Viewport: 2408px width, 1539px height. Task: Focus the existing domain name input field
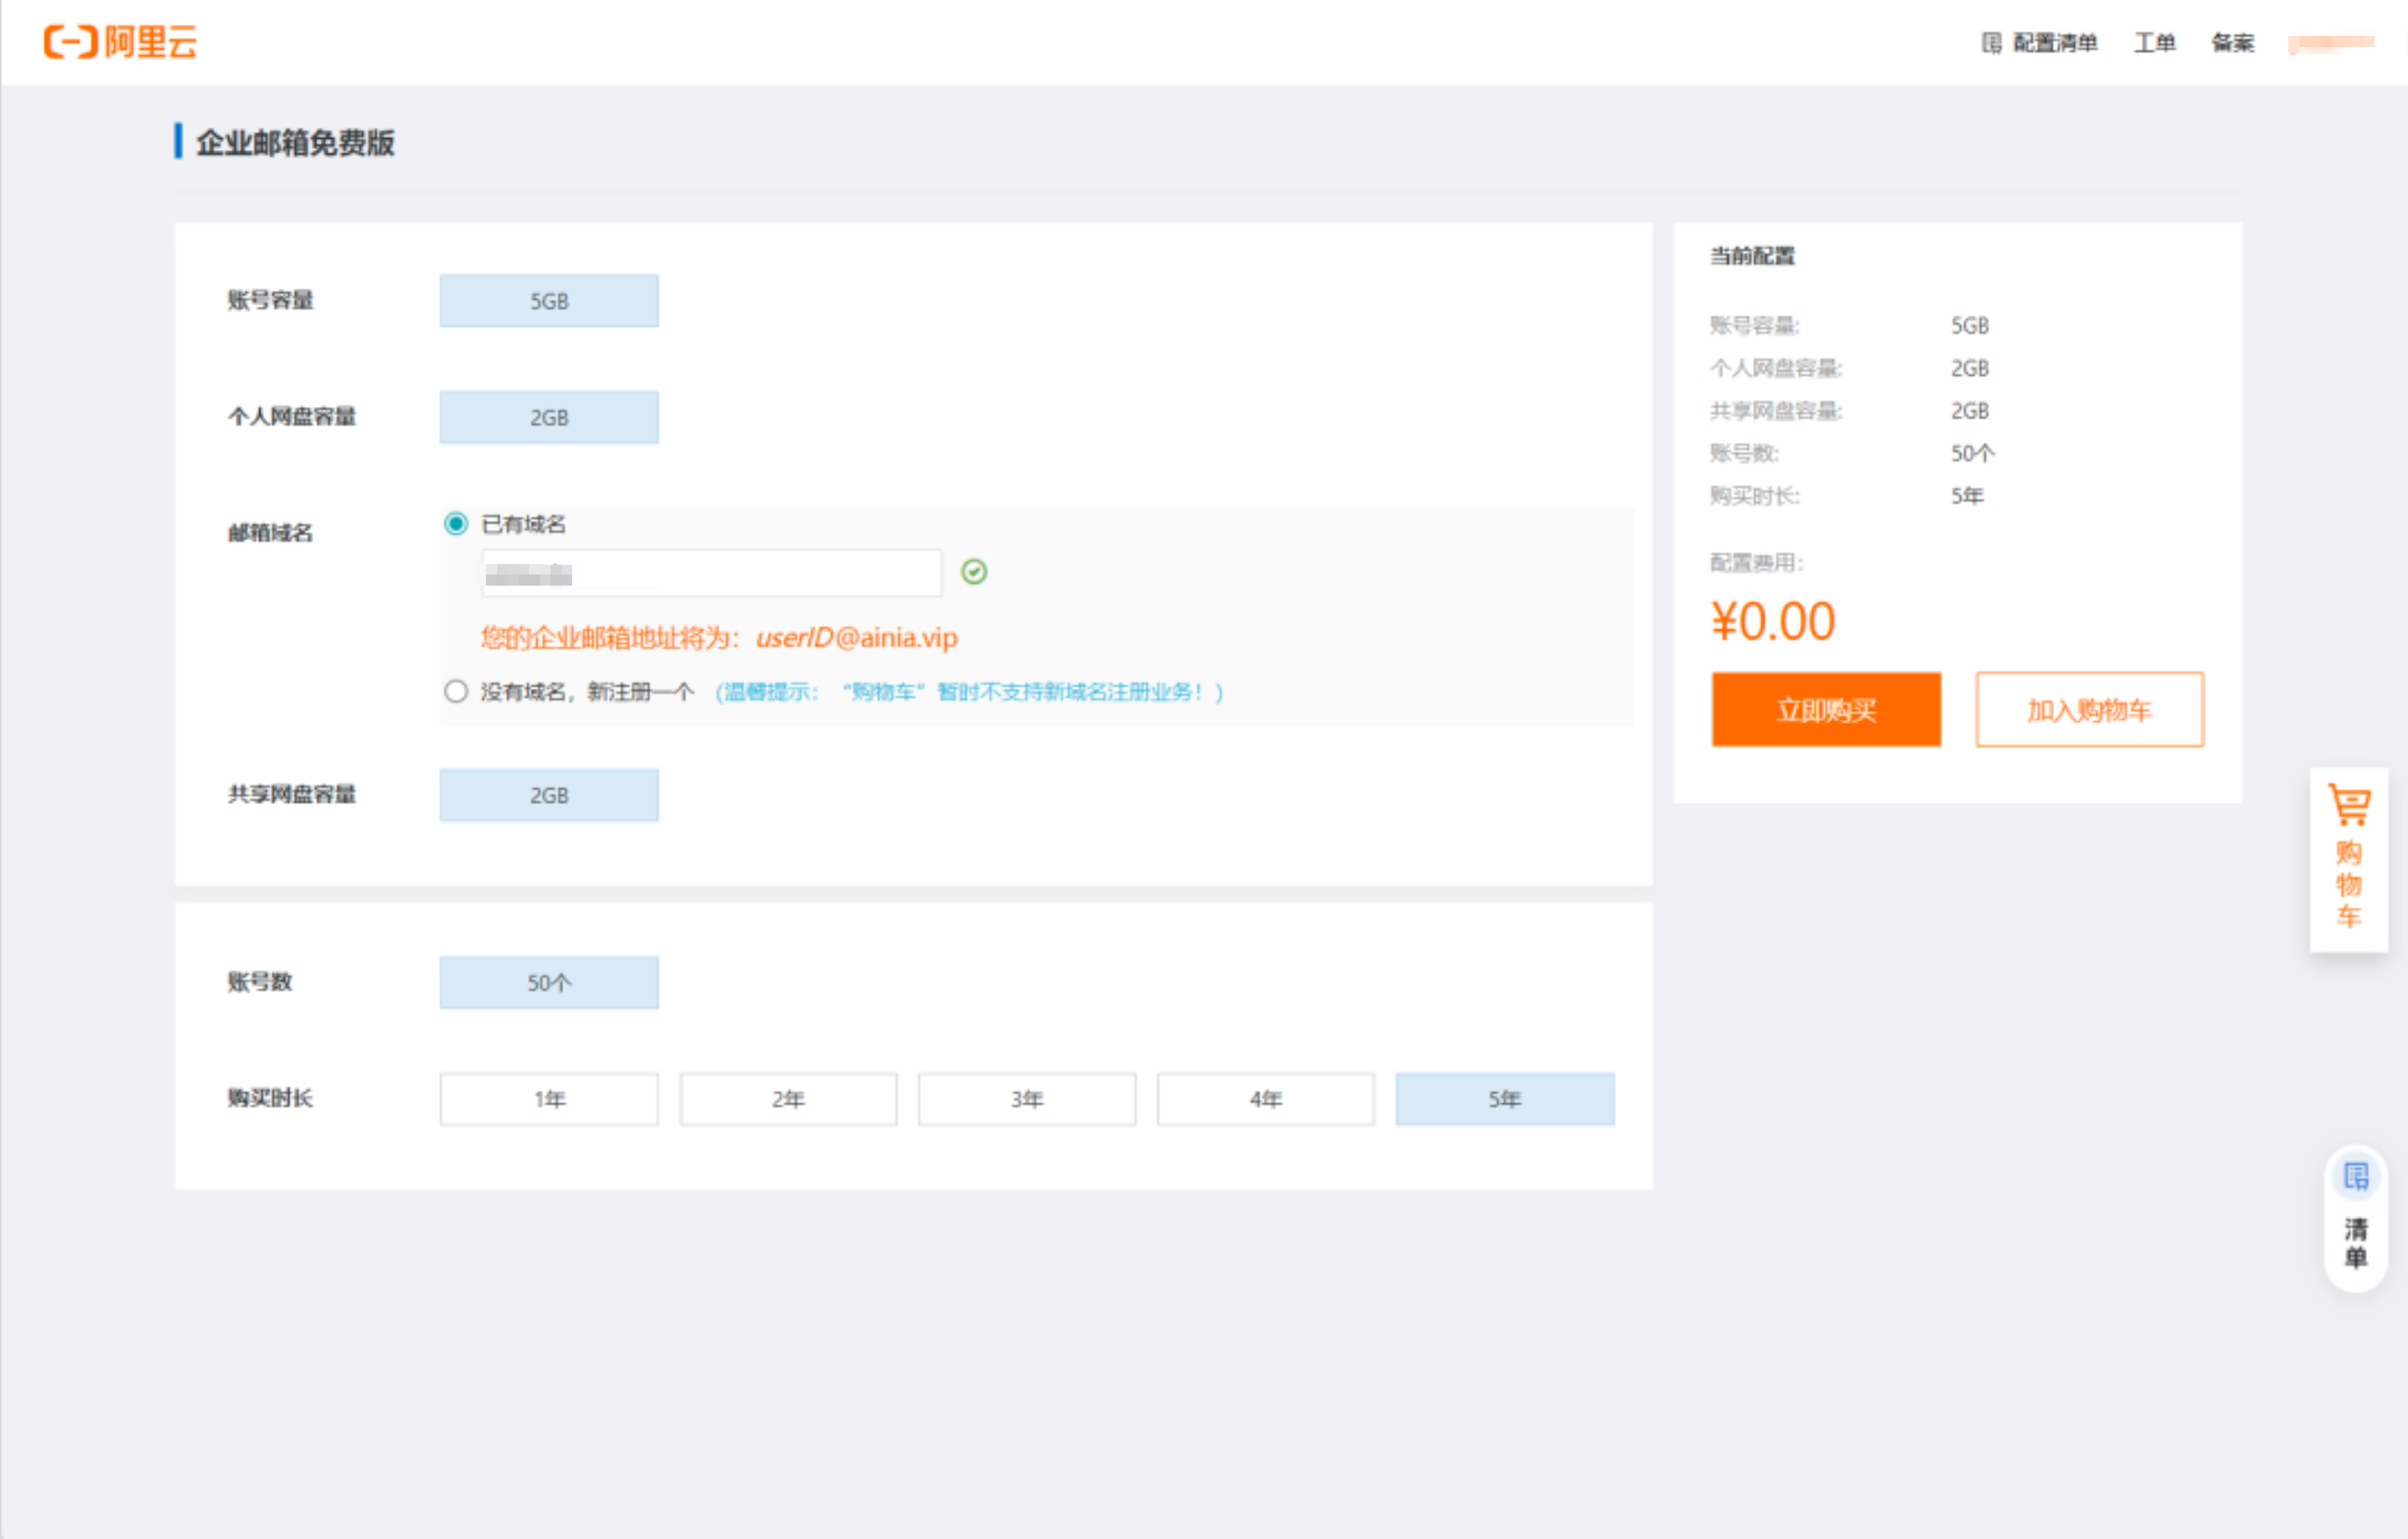[711, 573]
